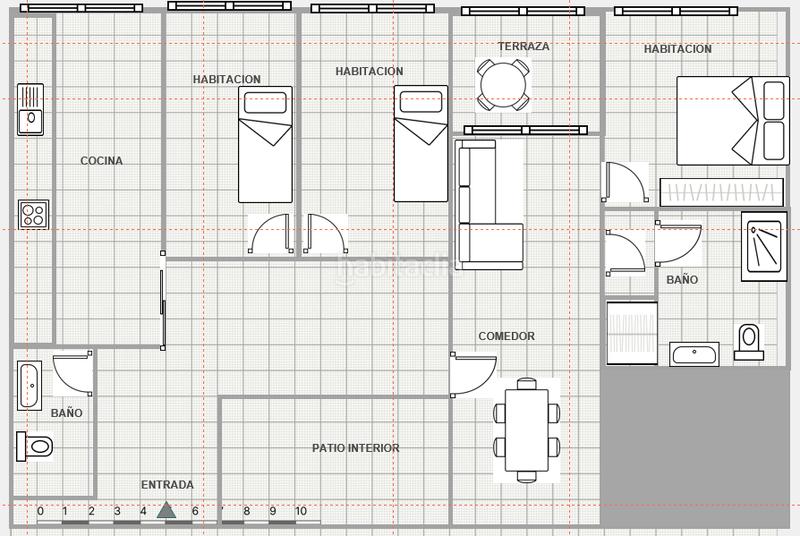Select the washbasin in the right bathroom

[694, 353]
